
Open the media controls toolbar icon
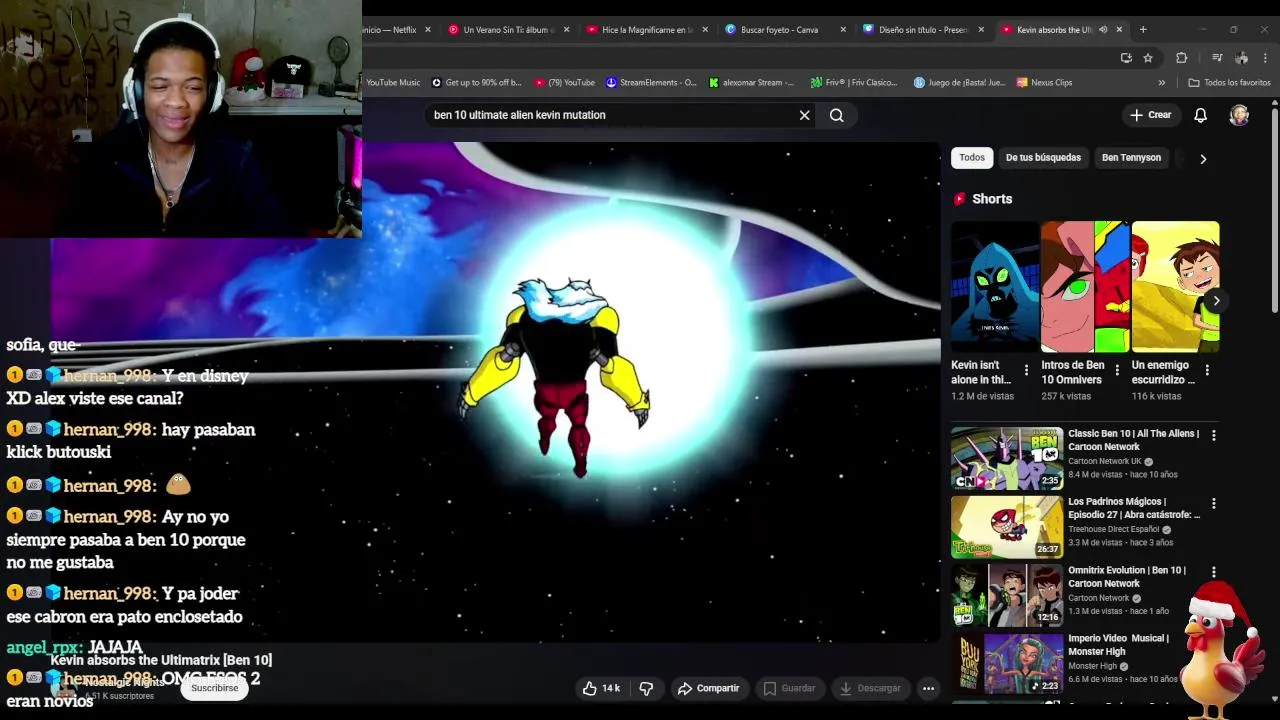(x=1217, y=58)
